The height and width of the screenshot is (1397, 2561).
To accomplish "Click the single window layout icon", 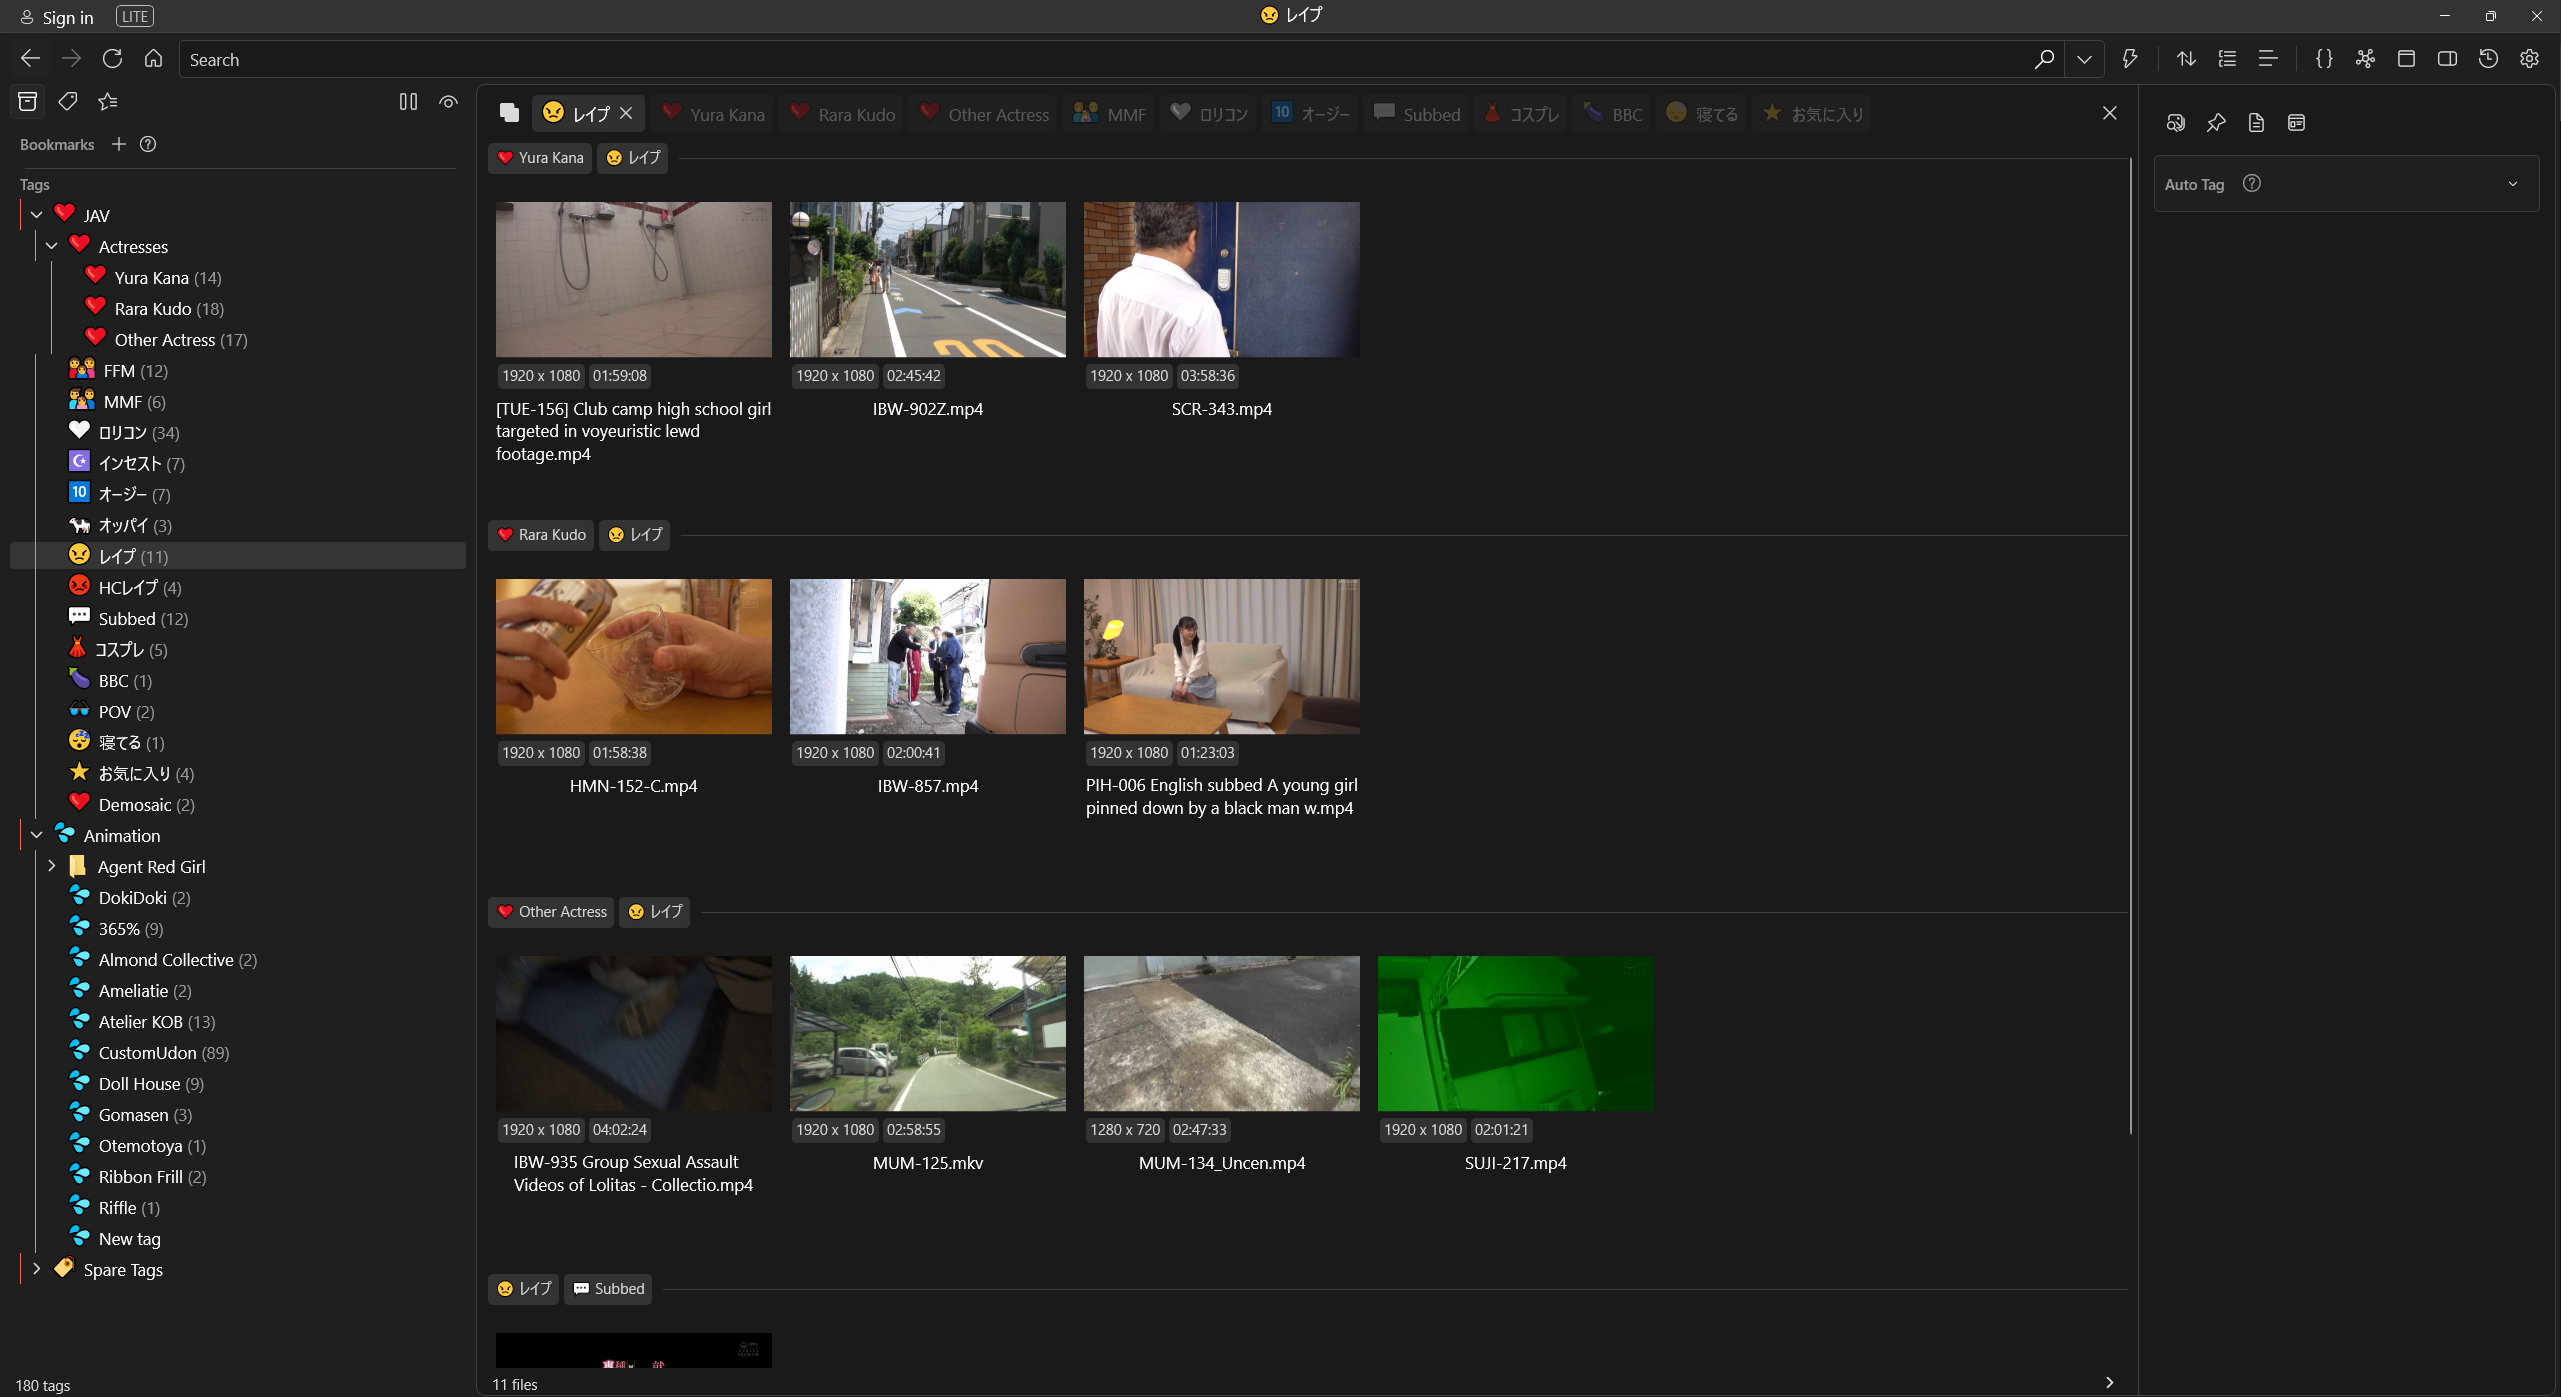I will point(2406,59).
